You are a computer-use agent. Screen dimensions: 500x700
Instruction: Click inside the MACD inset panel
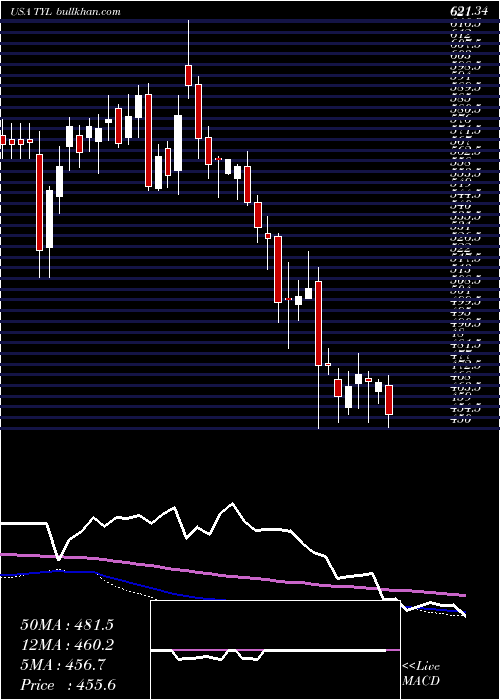(x=275, y=650)
